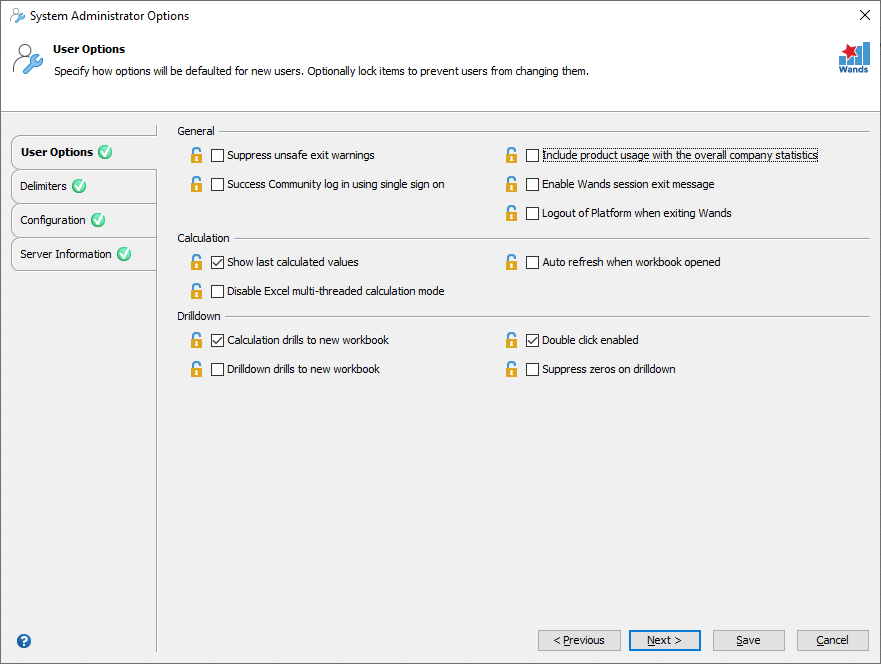Viewport: 881px width, 664px height.
Task: Lock the "Suppress unsafe exit warnings" setting padlock
Action: click(196, 155)
